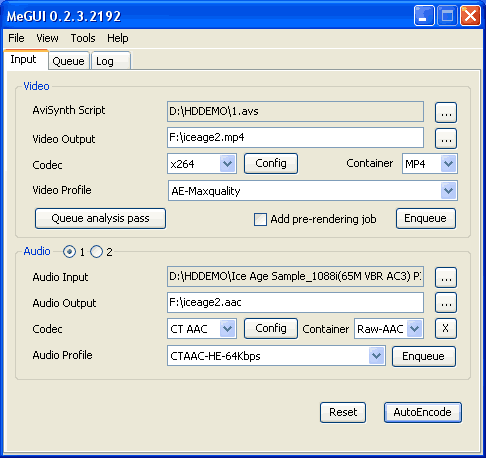Click the AutoEncode button
Screen dimensions: 486x458
423,412
